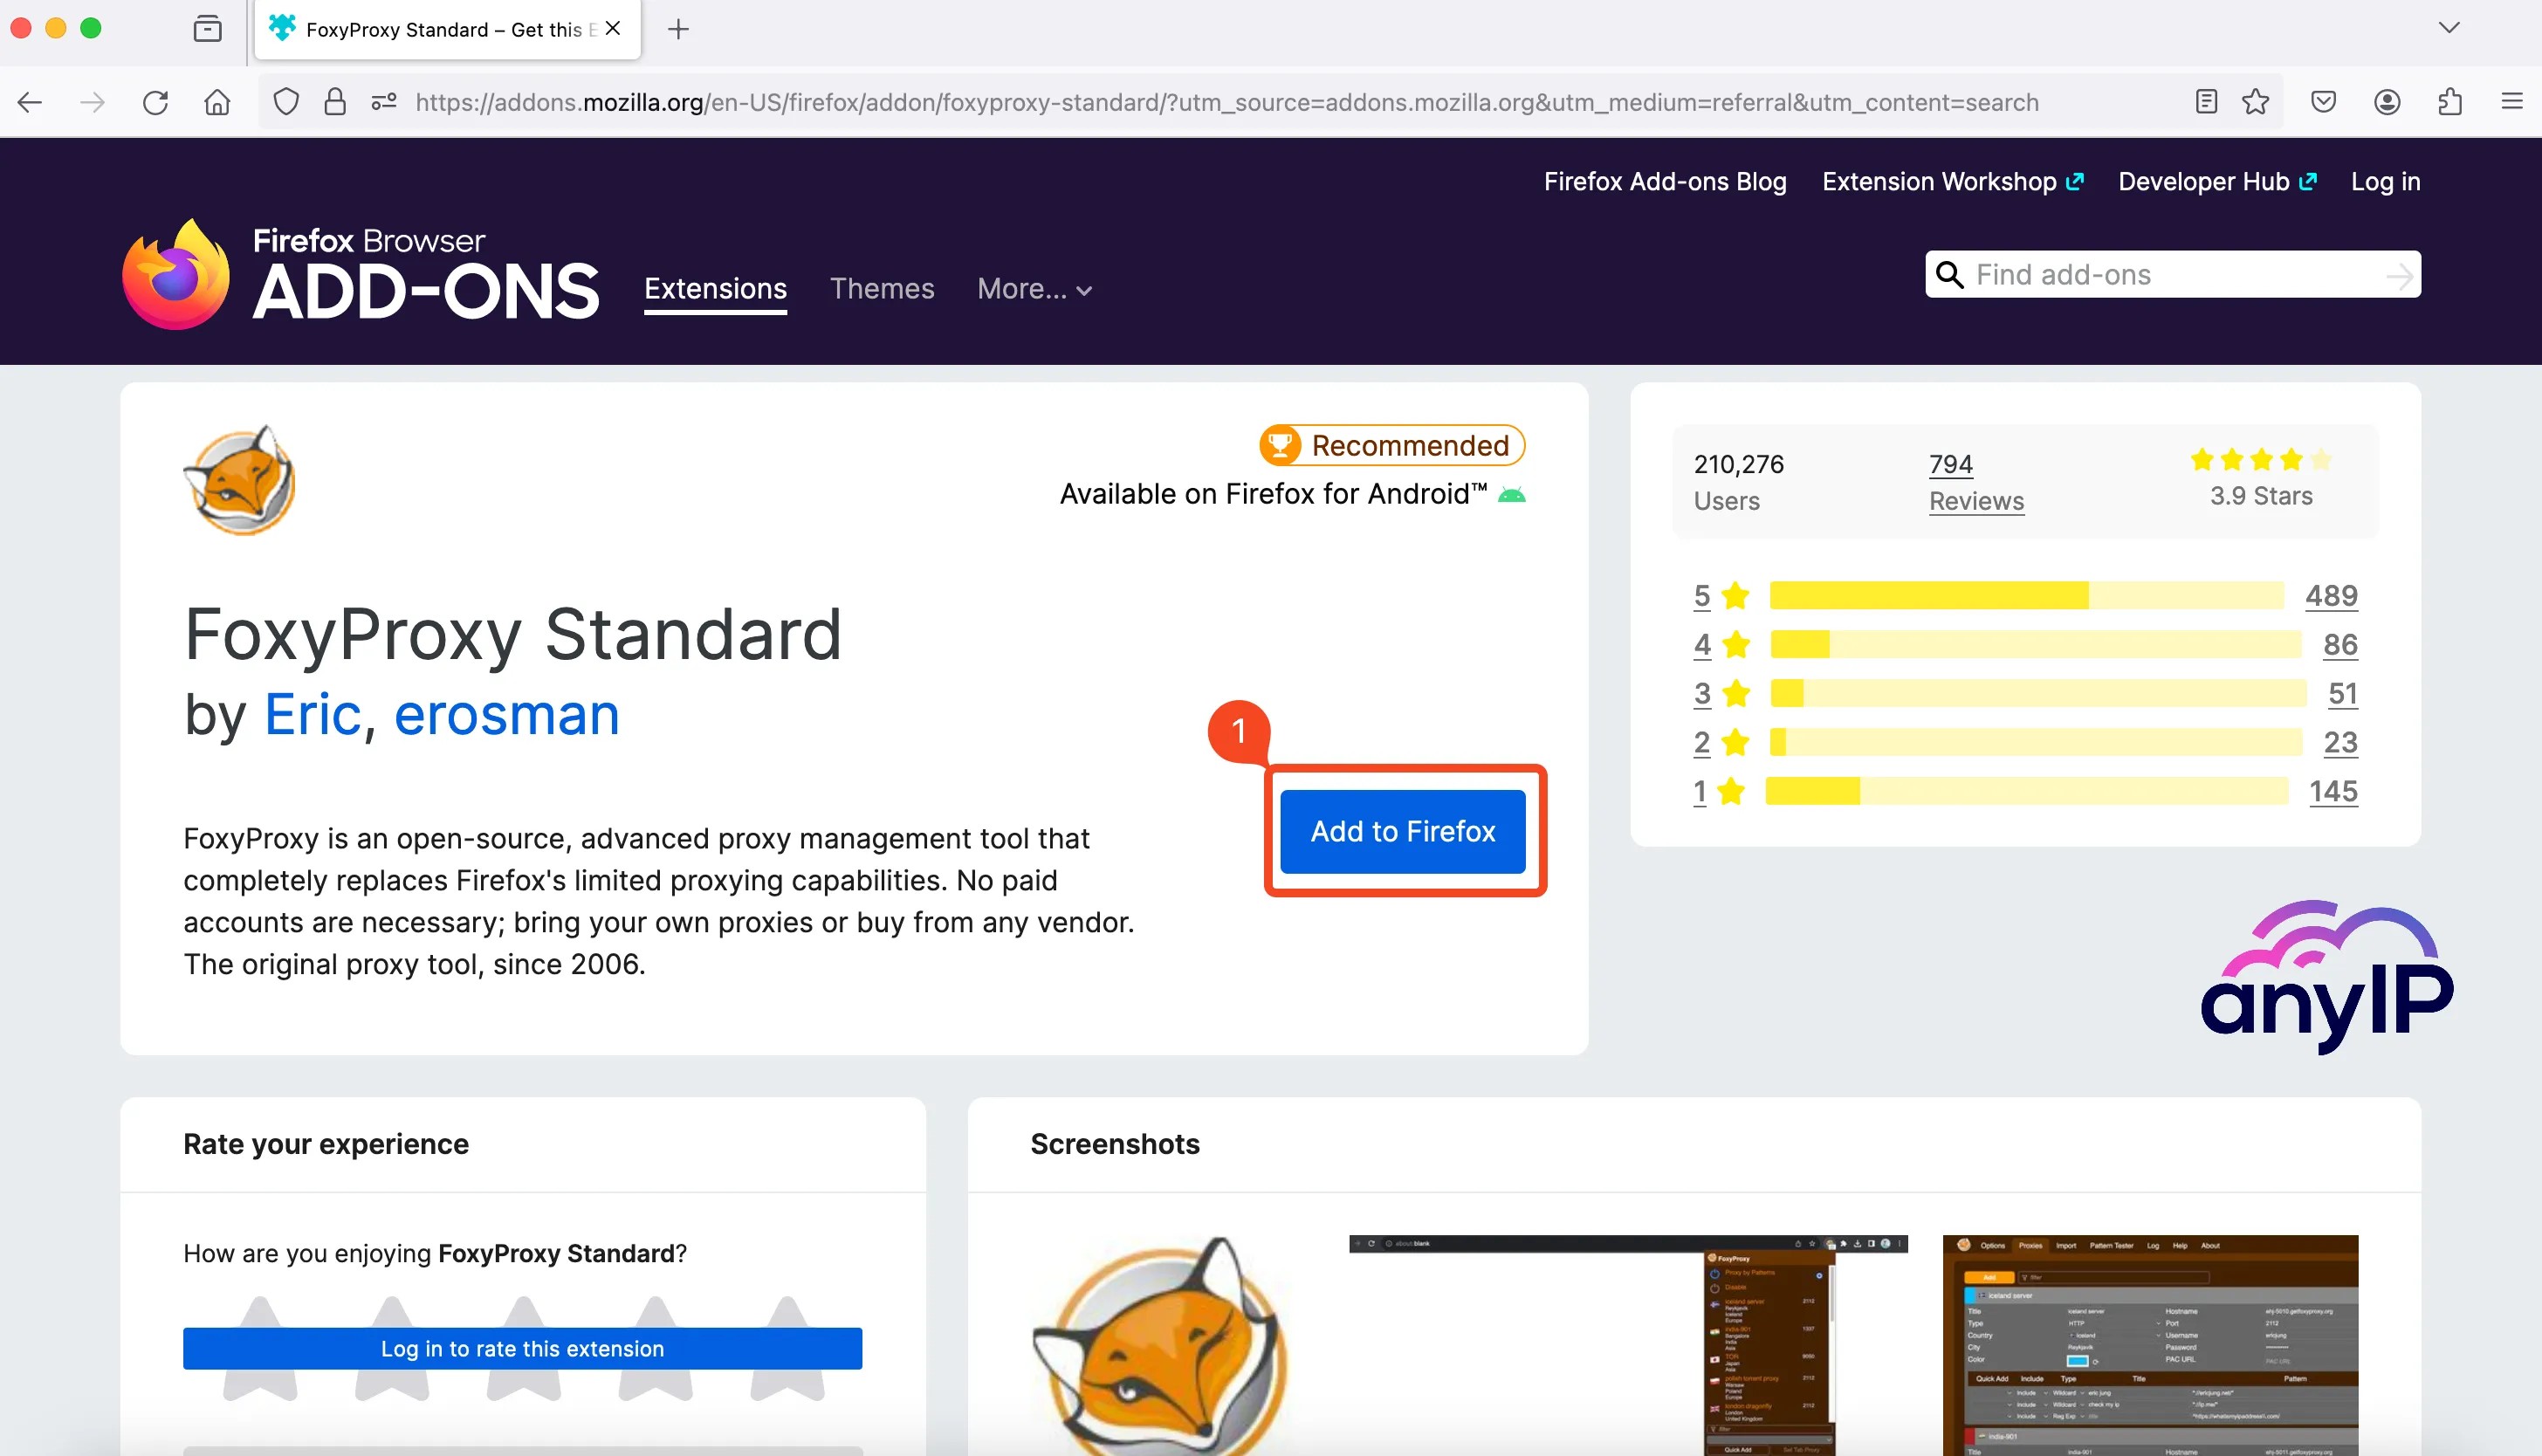The height and width of the screenshot is (1456, 2542).
Task: Expand the More dropdown menu
Action: pos(1034,288)
